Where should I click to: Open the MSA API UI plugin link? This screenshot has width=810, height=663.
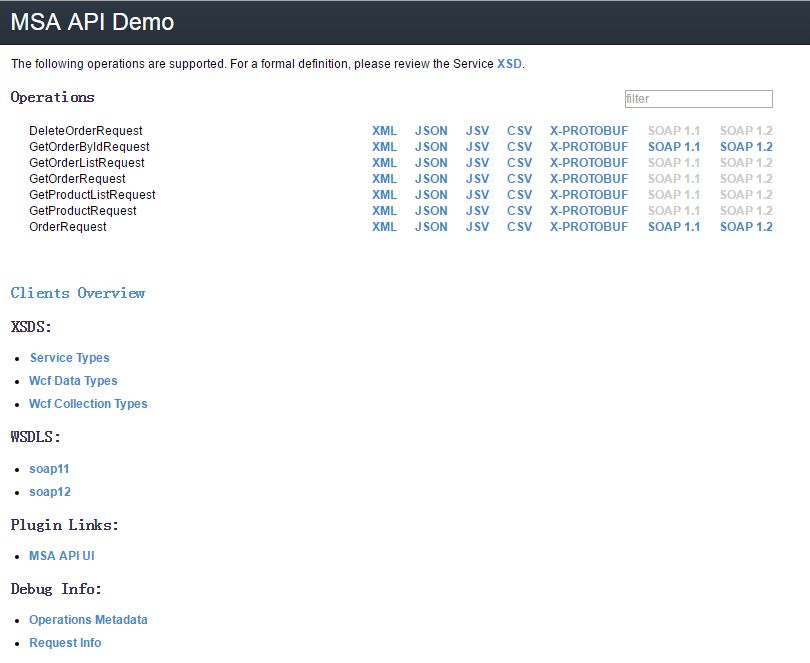pos(61,556)
